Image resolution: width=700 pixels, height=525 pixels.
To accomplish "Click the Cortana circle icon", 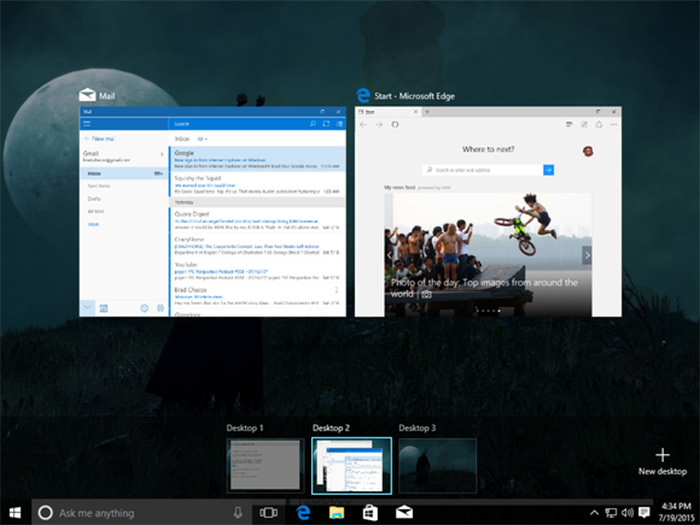I will [x=45, y=512].
